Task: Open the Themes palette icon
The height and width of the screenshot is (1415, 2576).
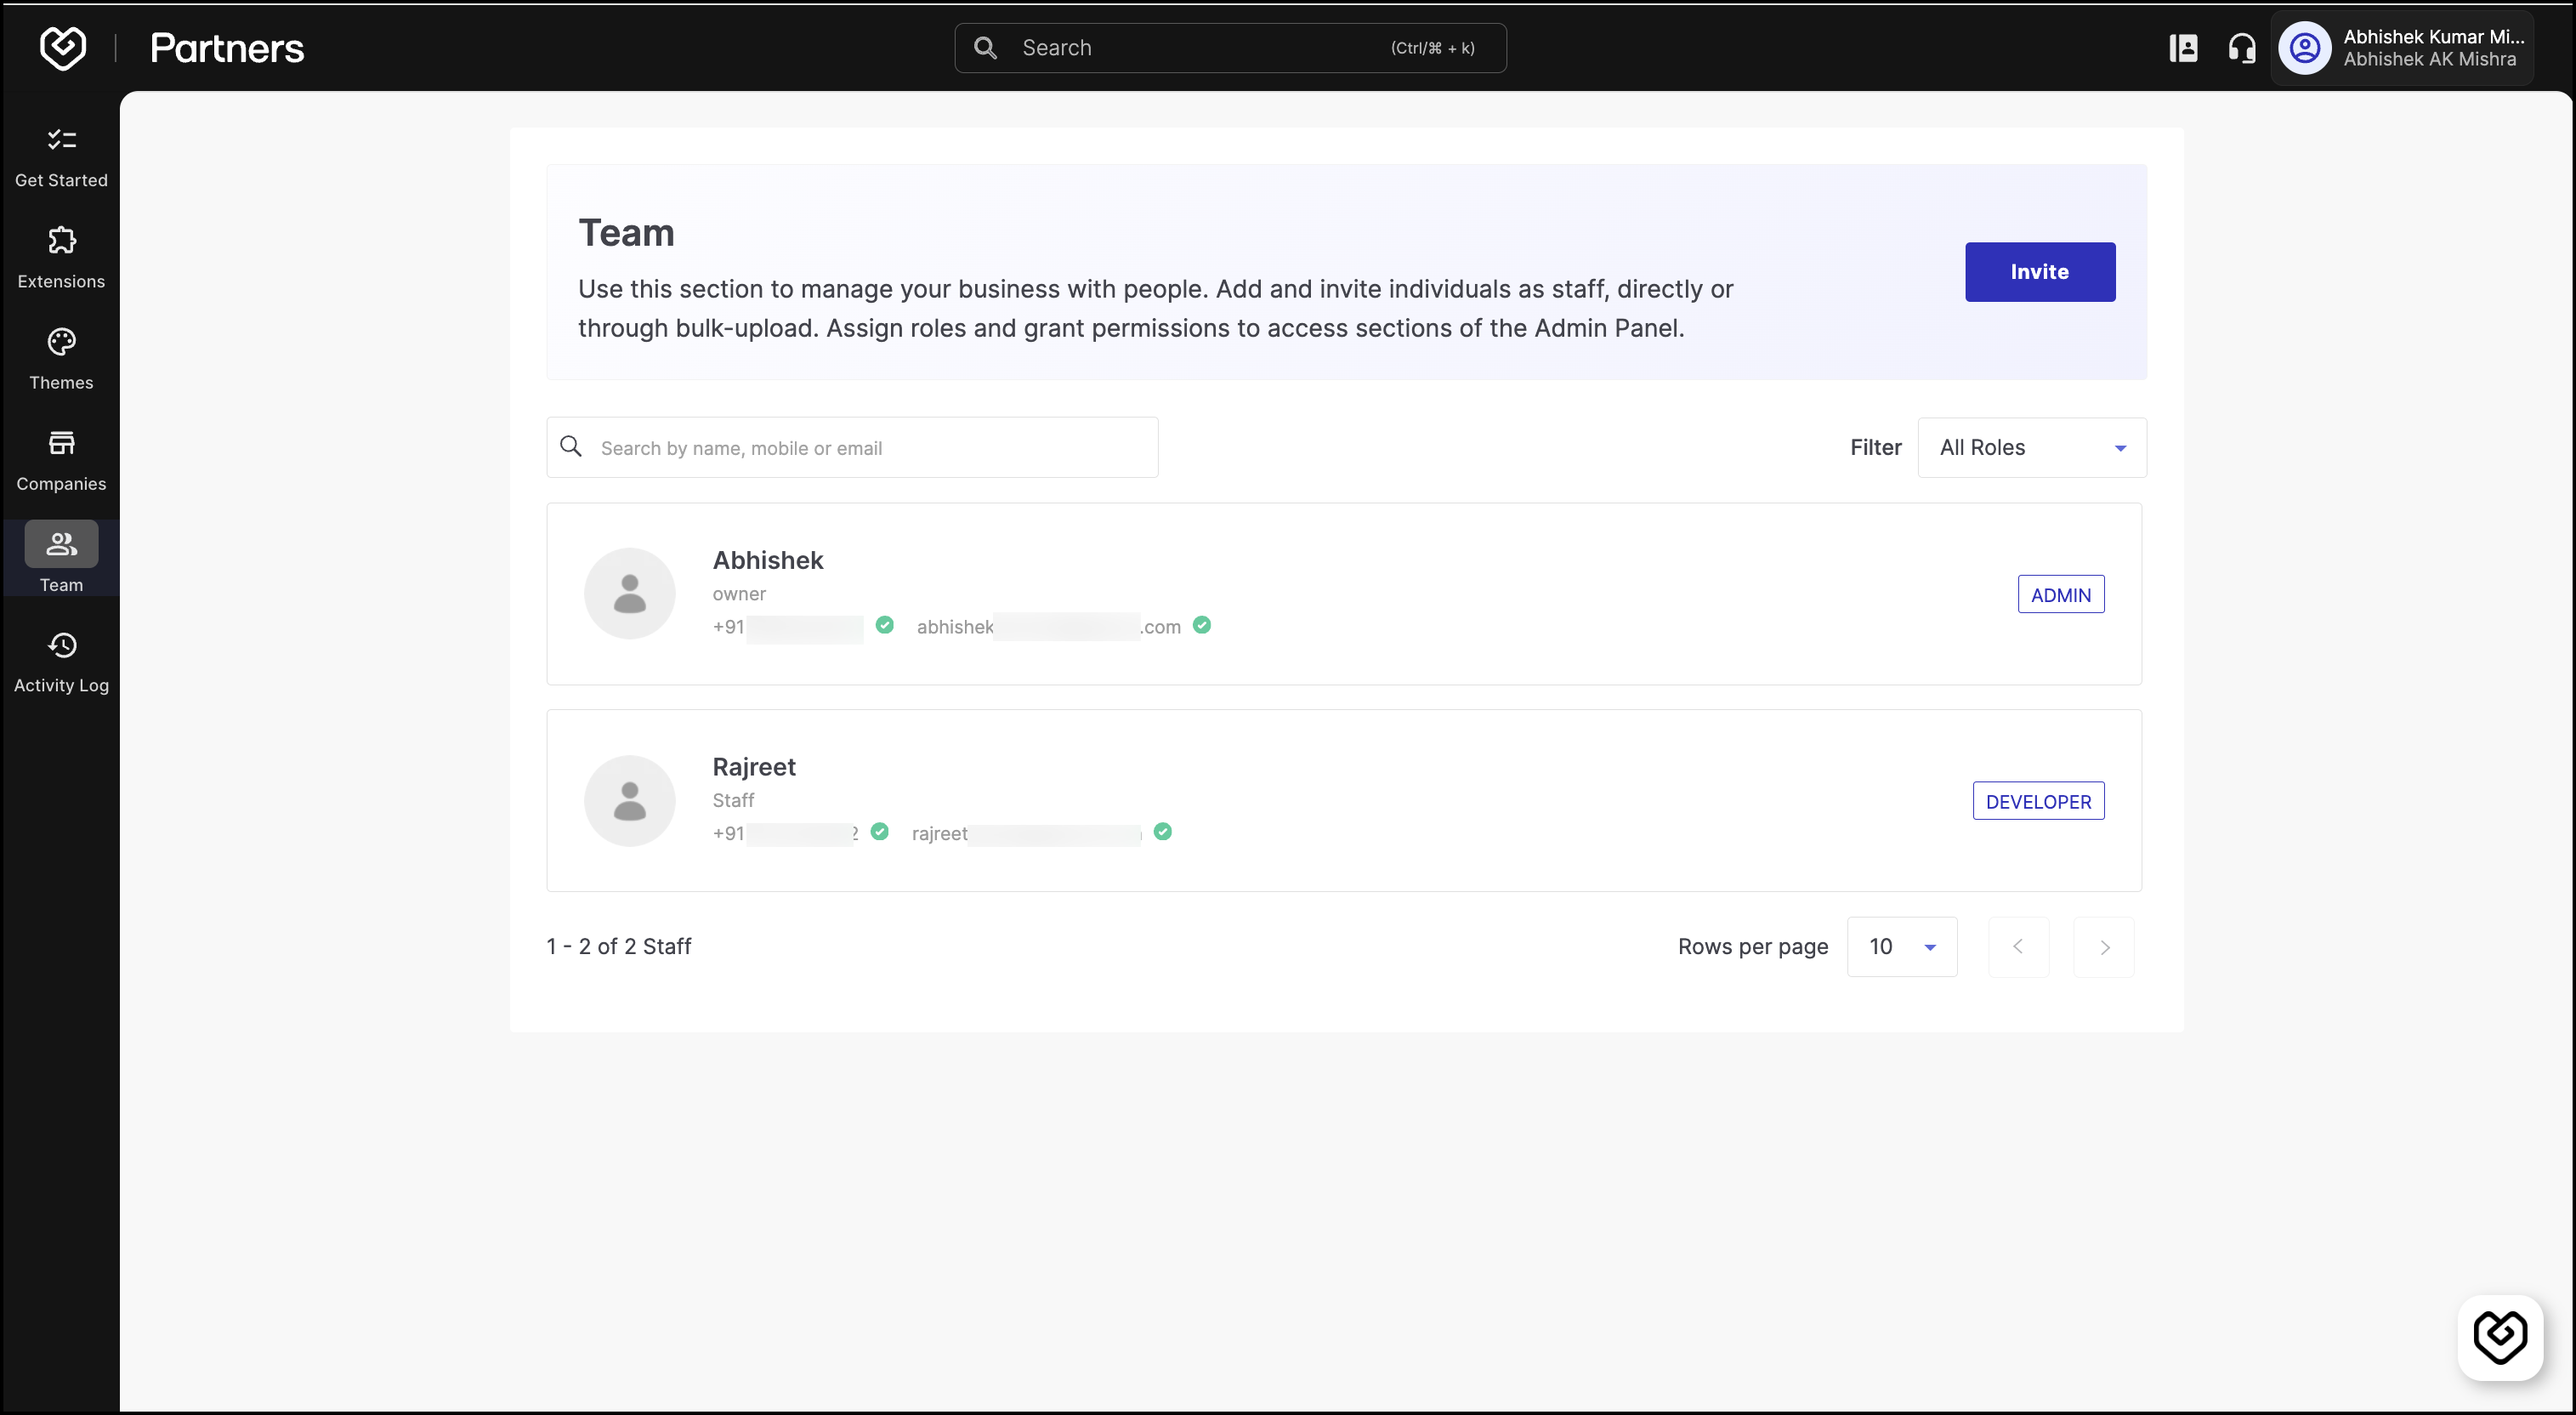Action: [62, 342]
